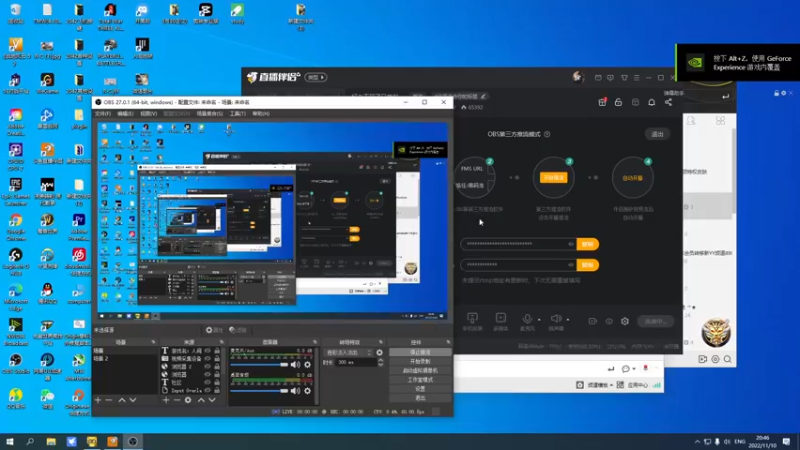Move OBS scene up with arrow
Screen dimensions: 800x450
tap(122, 401)
